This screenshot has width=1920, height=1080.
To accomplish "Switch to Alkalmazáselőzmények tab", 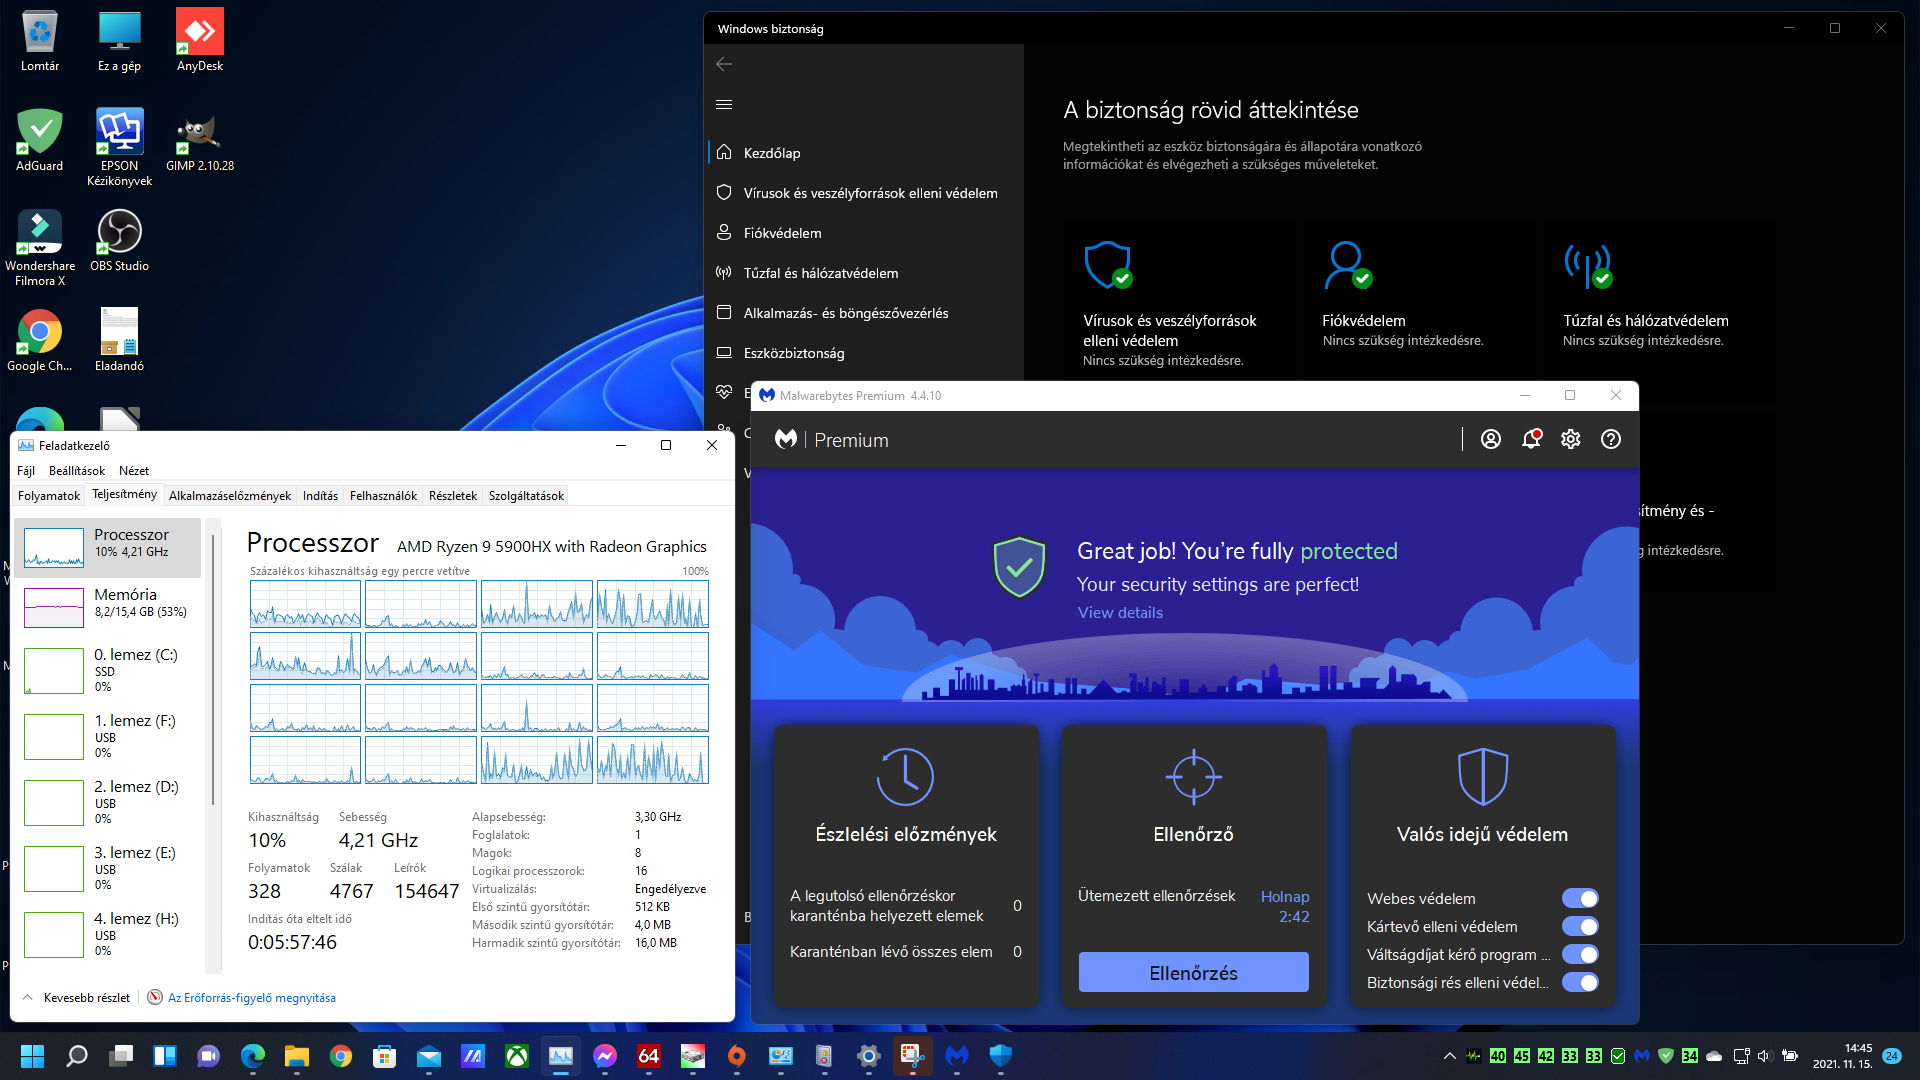I will click(x=230, y=496).
